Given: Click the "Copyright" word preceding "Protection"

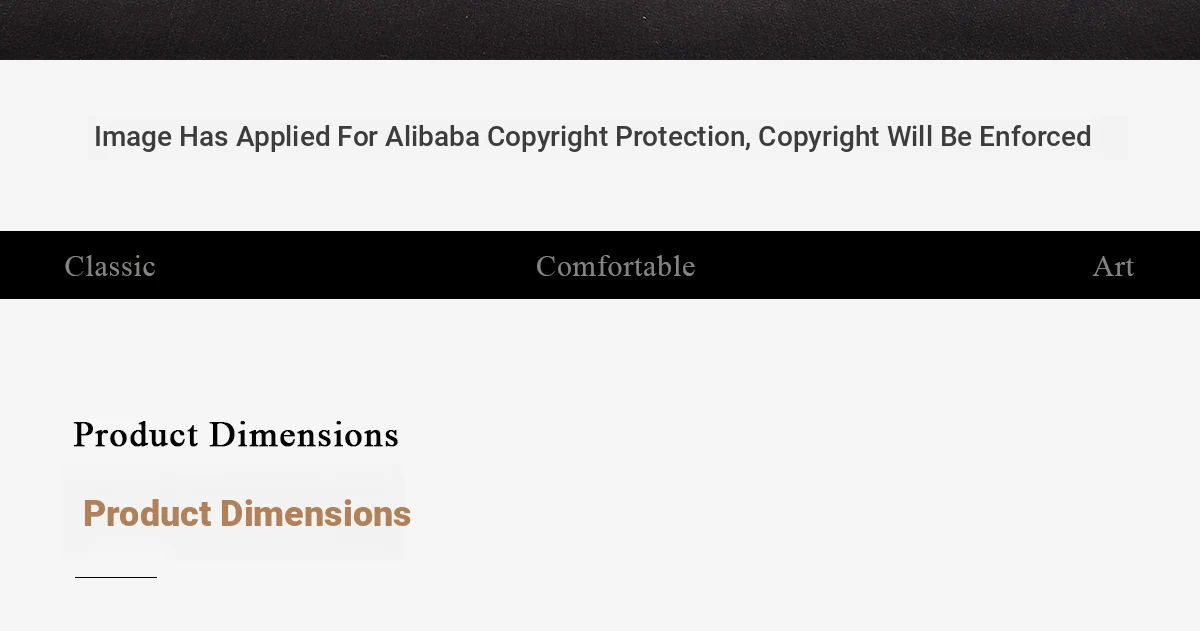Looking at the screenshot, I should (547, 137).
